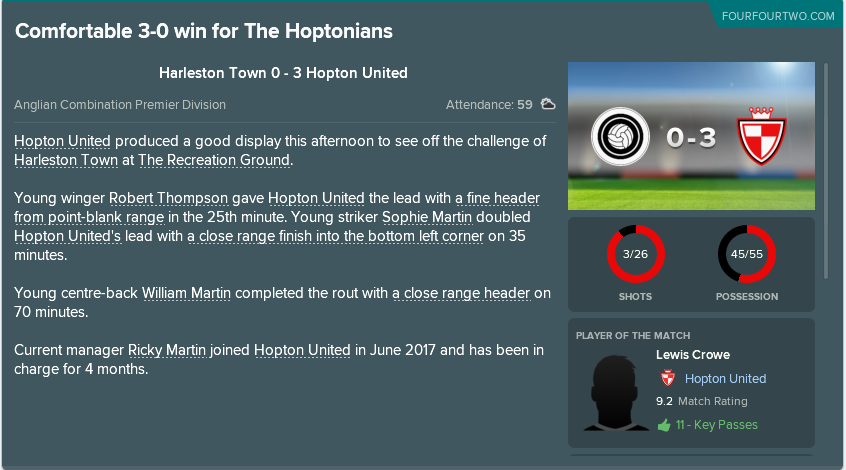Click the green thumbs-up key passes icon
The height and width of the screenshot is (470, 846).
point(664,425)
